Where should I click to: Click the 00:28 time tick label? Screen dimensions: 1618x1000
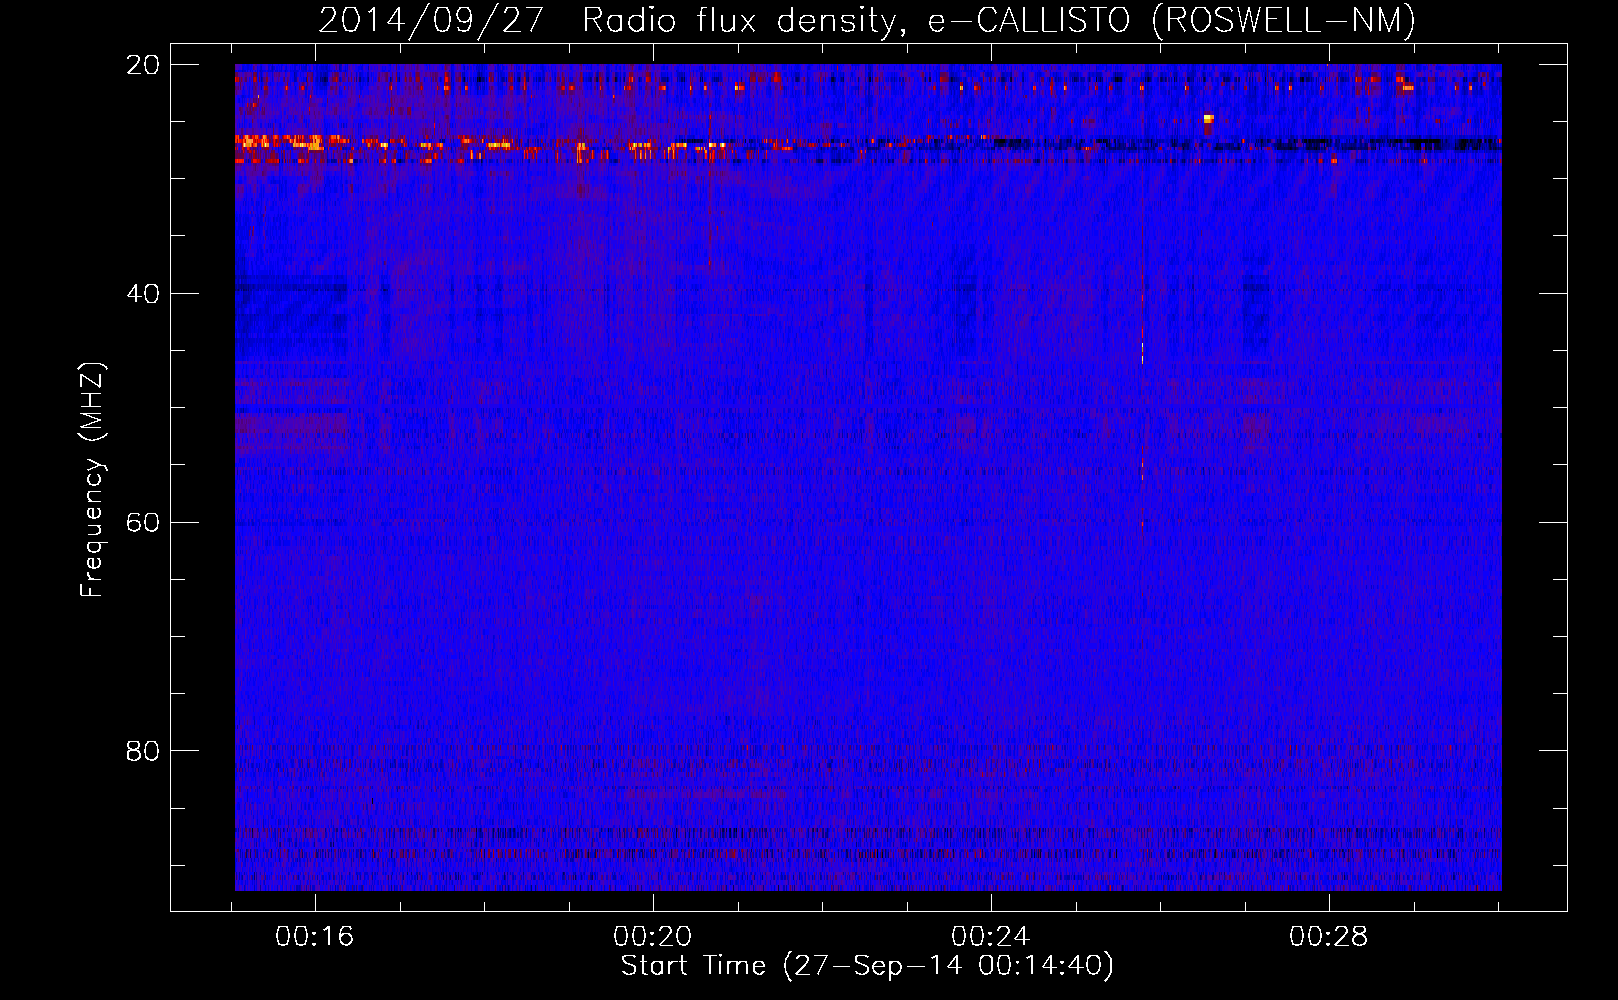point(1329,936)
